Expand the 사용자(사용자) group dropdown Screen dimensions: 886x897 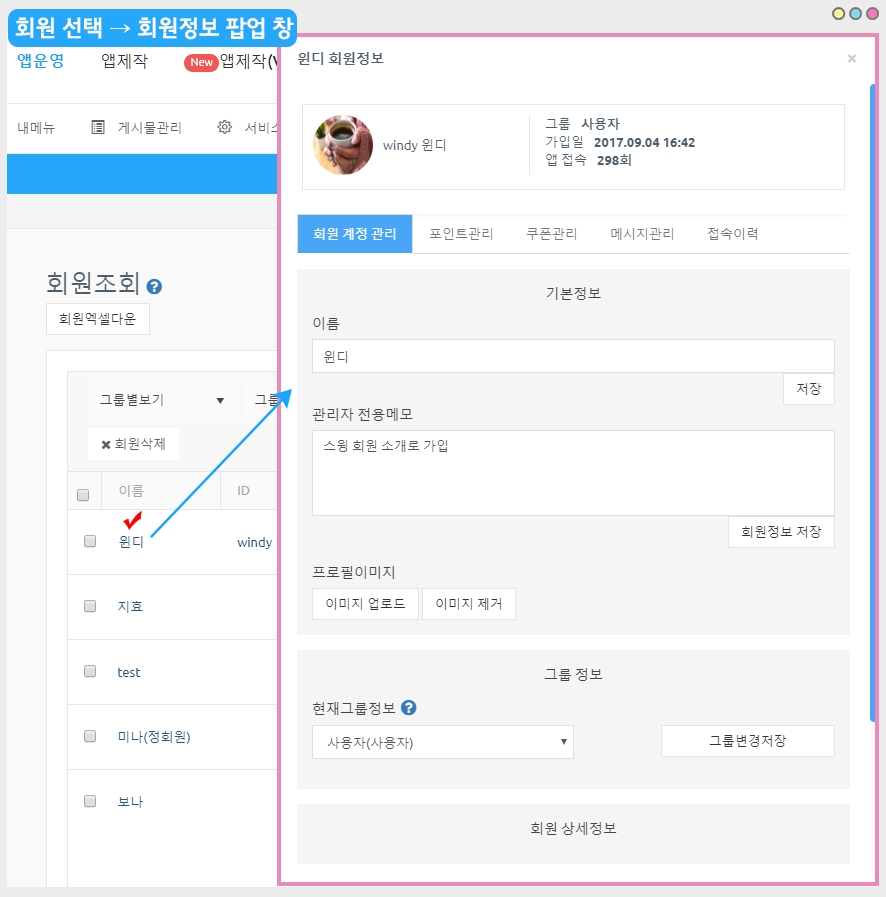(x=442, y=742)
